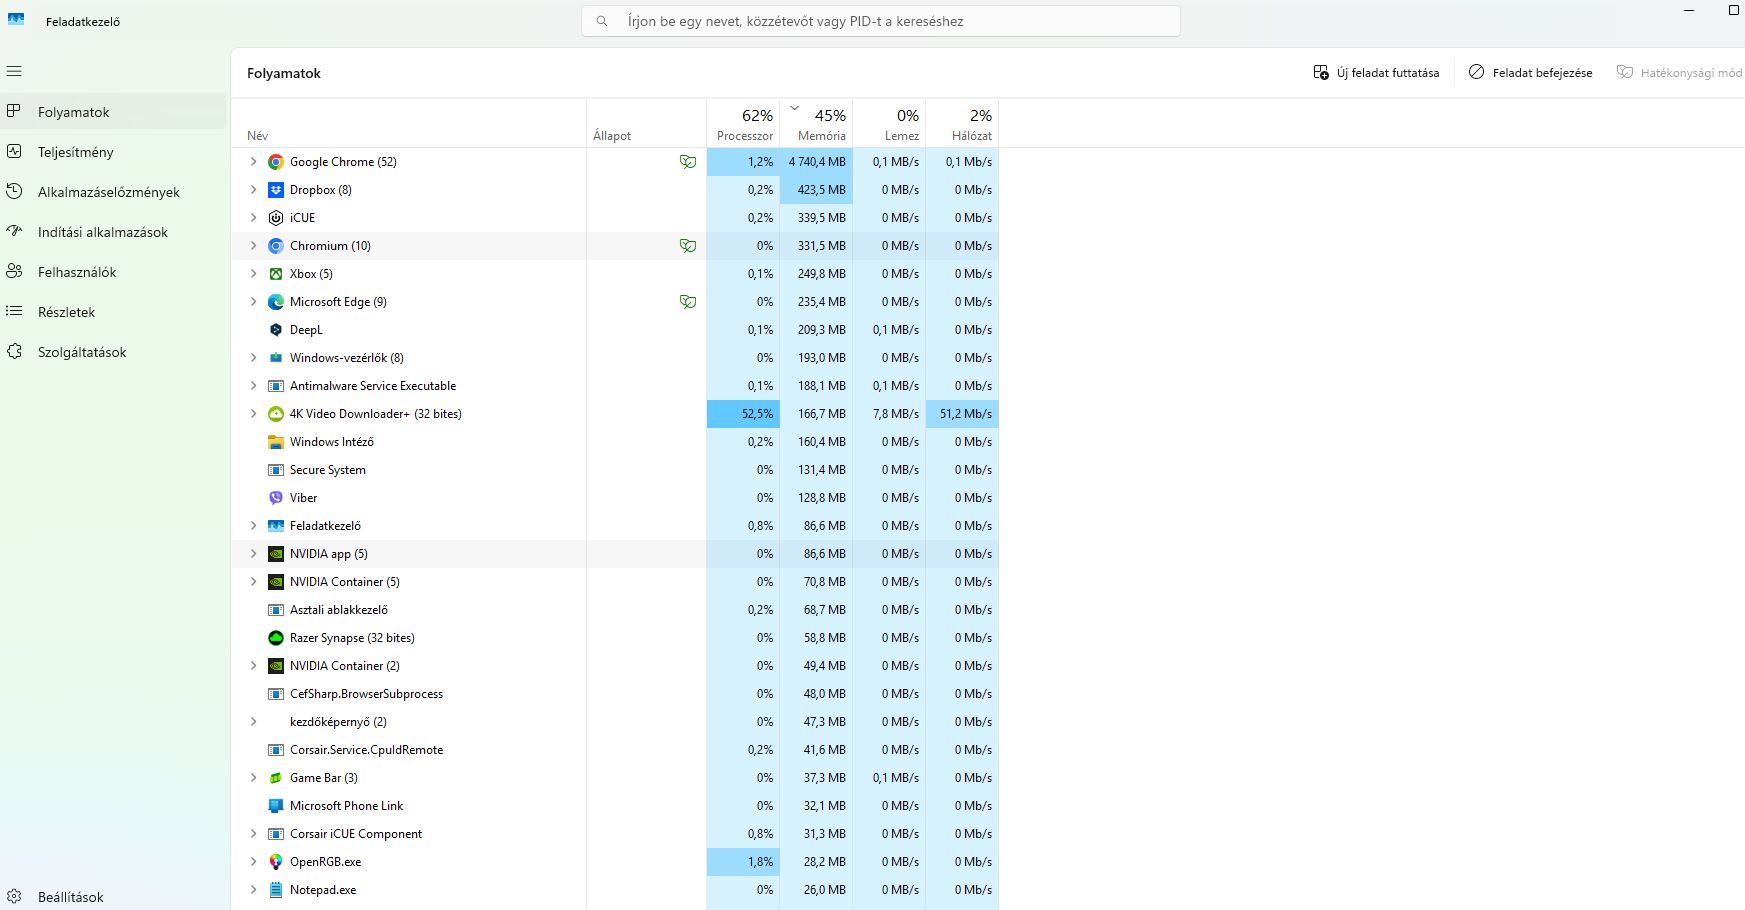The width and height of the screenshot is (1745, 910).
Task: Open the Folyamatok page
Action: pos(113,112)
